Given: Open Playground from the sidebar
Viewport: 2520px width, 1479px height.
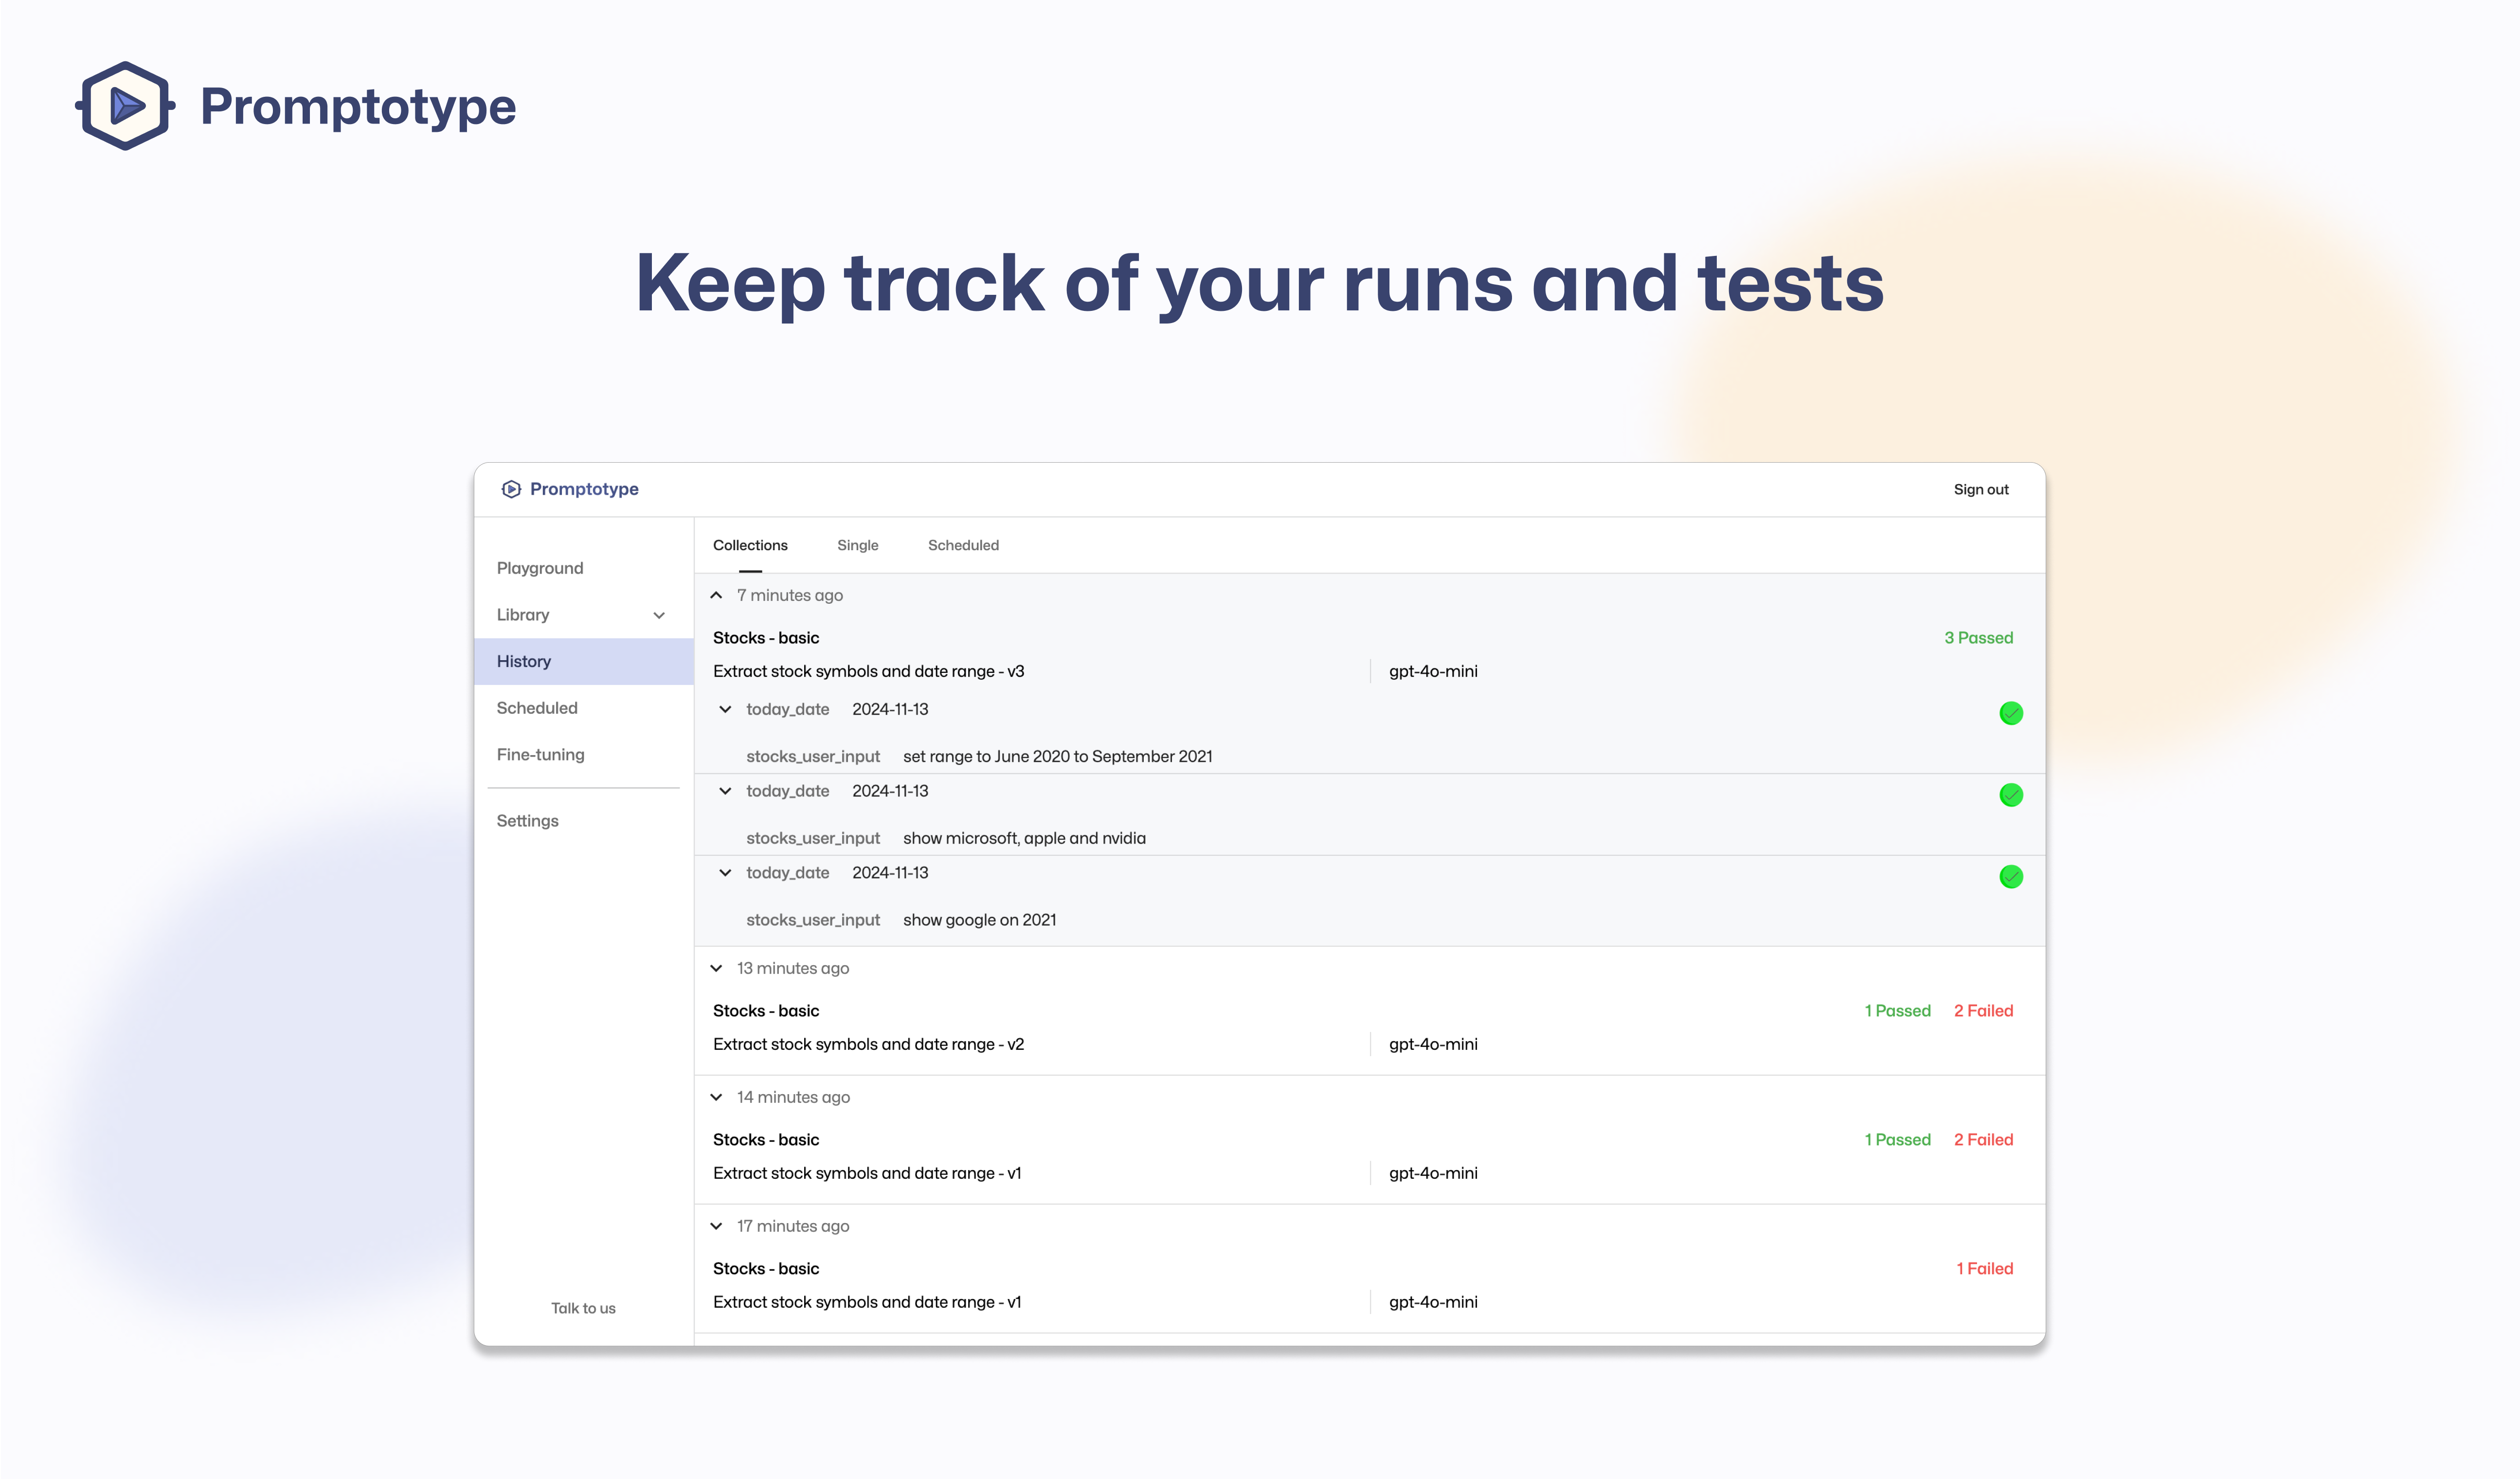Looking at the screenshot, I should [540, 568].
